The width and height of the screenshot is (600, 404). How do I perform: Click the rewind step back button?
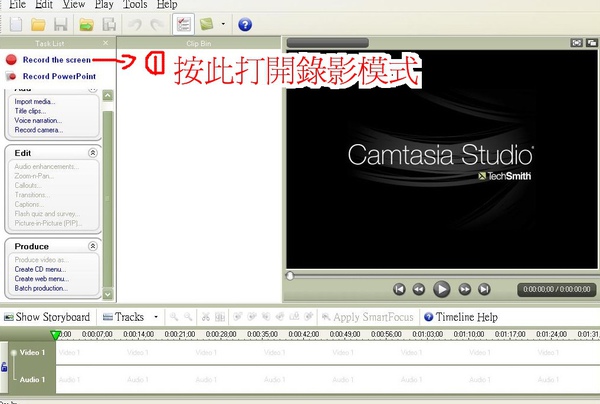[x=419, y=289]
